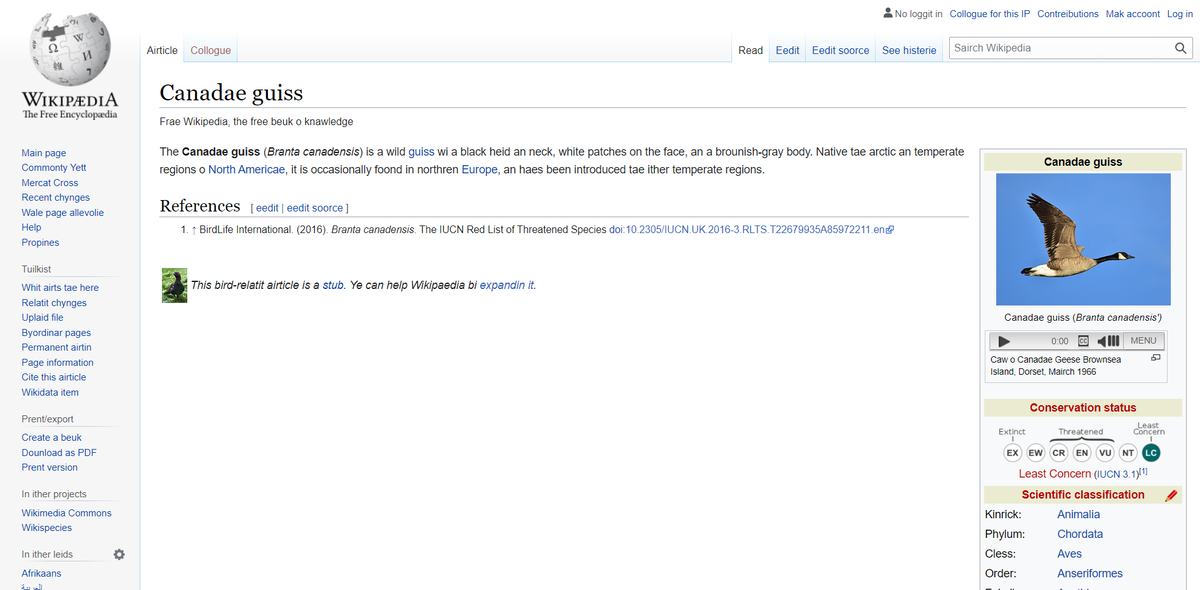The width and height of the screenshot is (1200, 590).
Task: Open Afrikaans language link
Action: [x=42, y=574]
